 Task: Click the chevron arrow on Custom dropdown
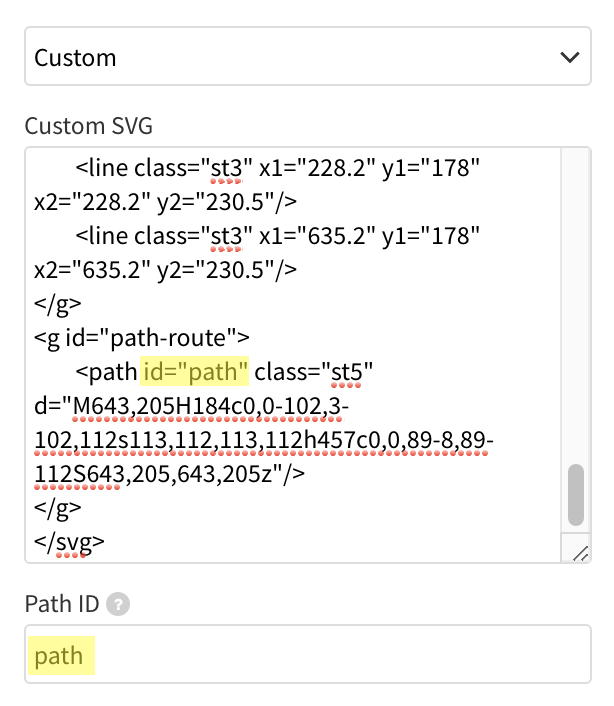click(569, 57)
